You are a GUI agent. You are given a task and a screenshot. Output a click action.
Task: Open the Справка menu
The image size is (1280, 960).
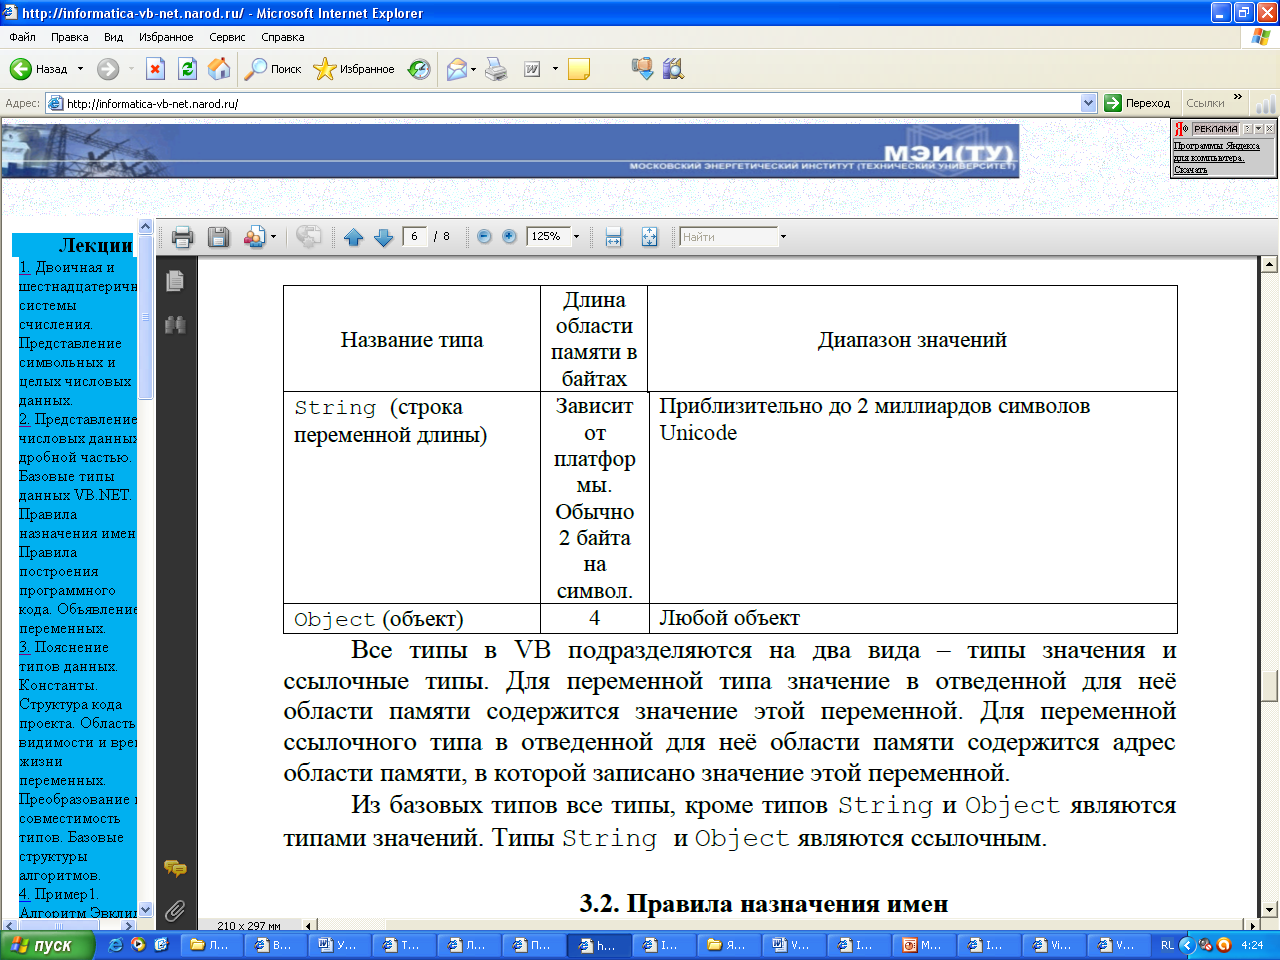pyautogui.click(x=282, y=37)
